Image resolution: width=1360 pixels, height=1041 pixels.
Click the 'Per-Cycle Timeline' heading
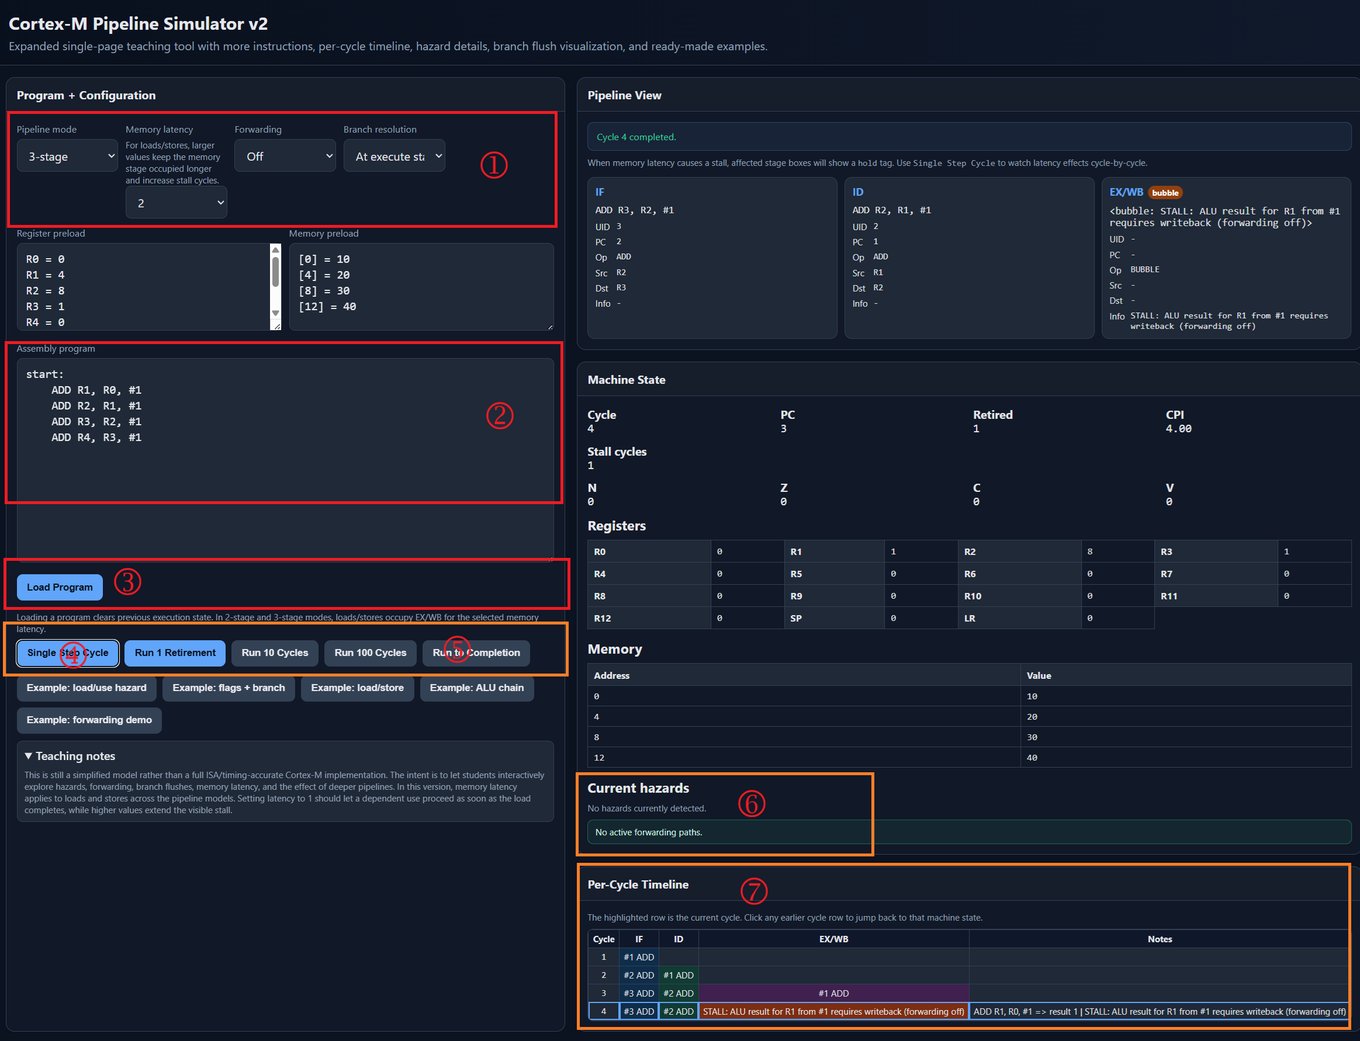click(638, 885)
